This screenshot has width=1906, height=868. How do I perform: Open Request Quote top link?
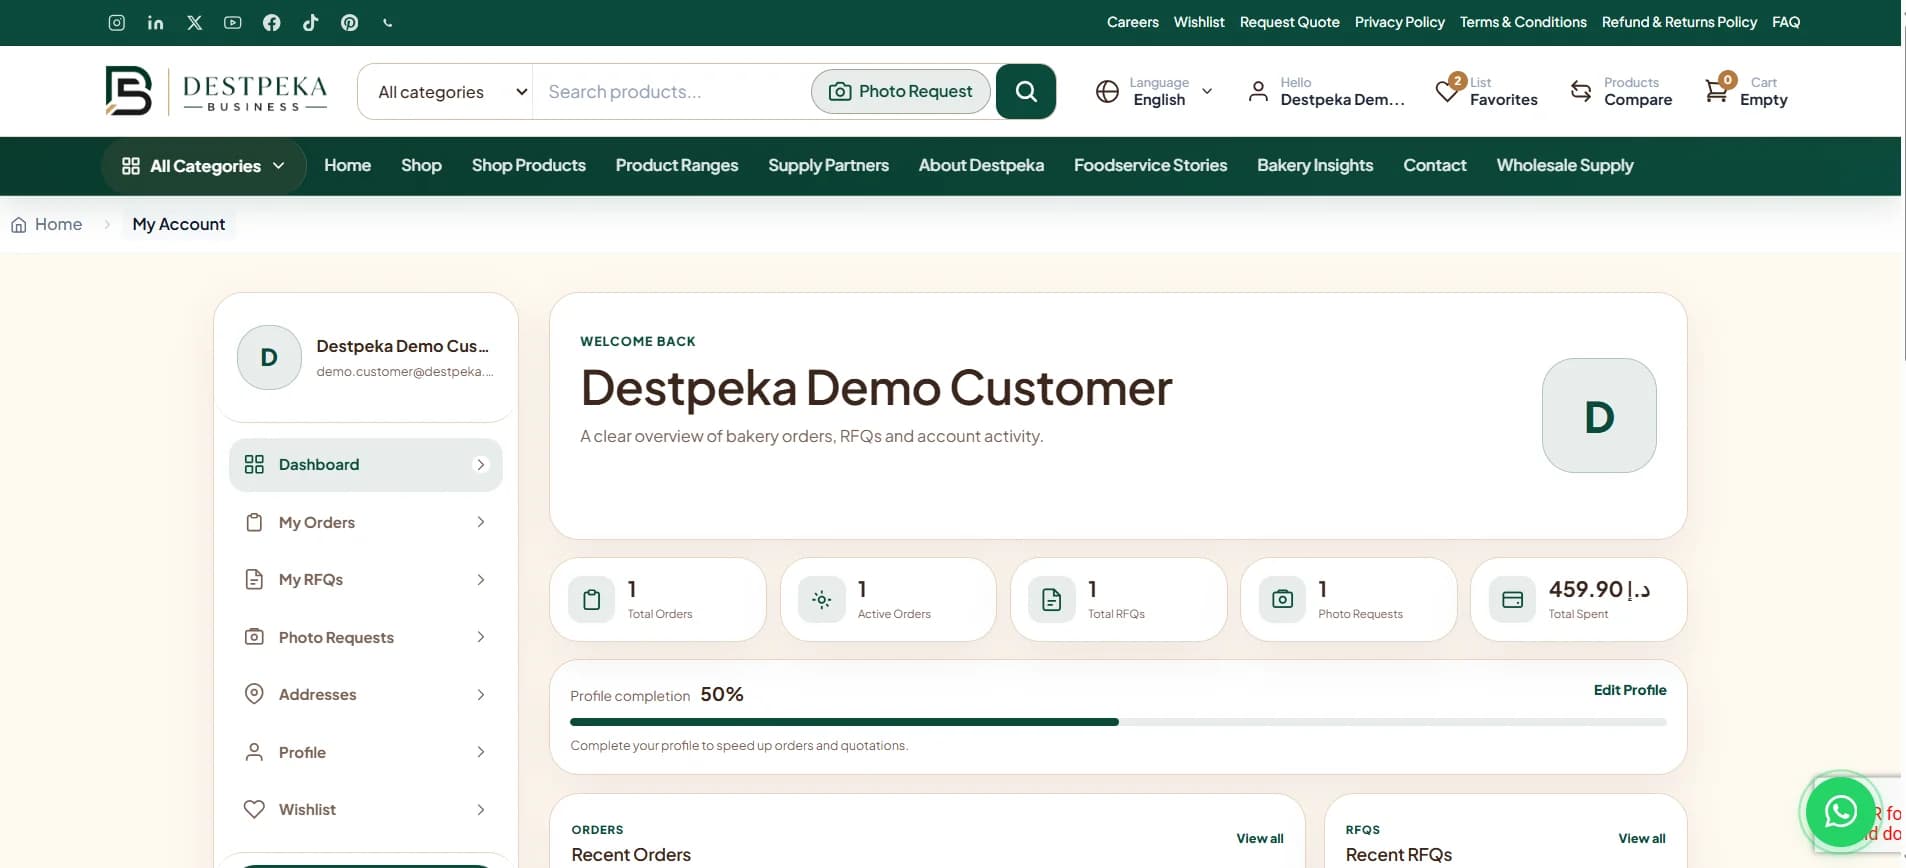point(1290,22)
